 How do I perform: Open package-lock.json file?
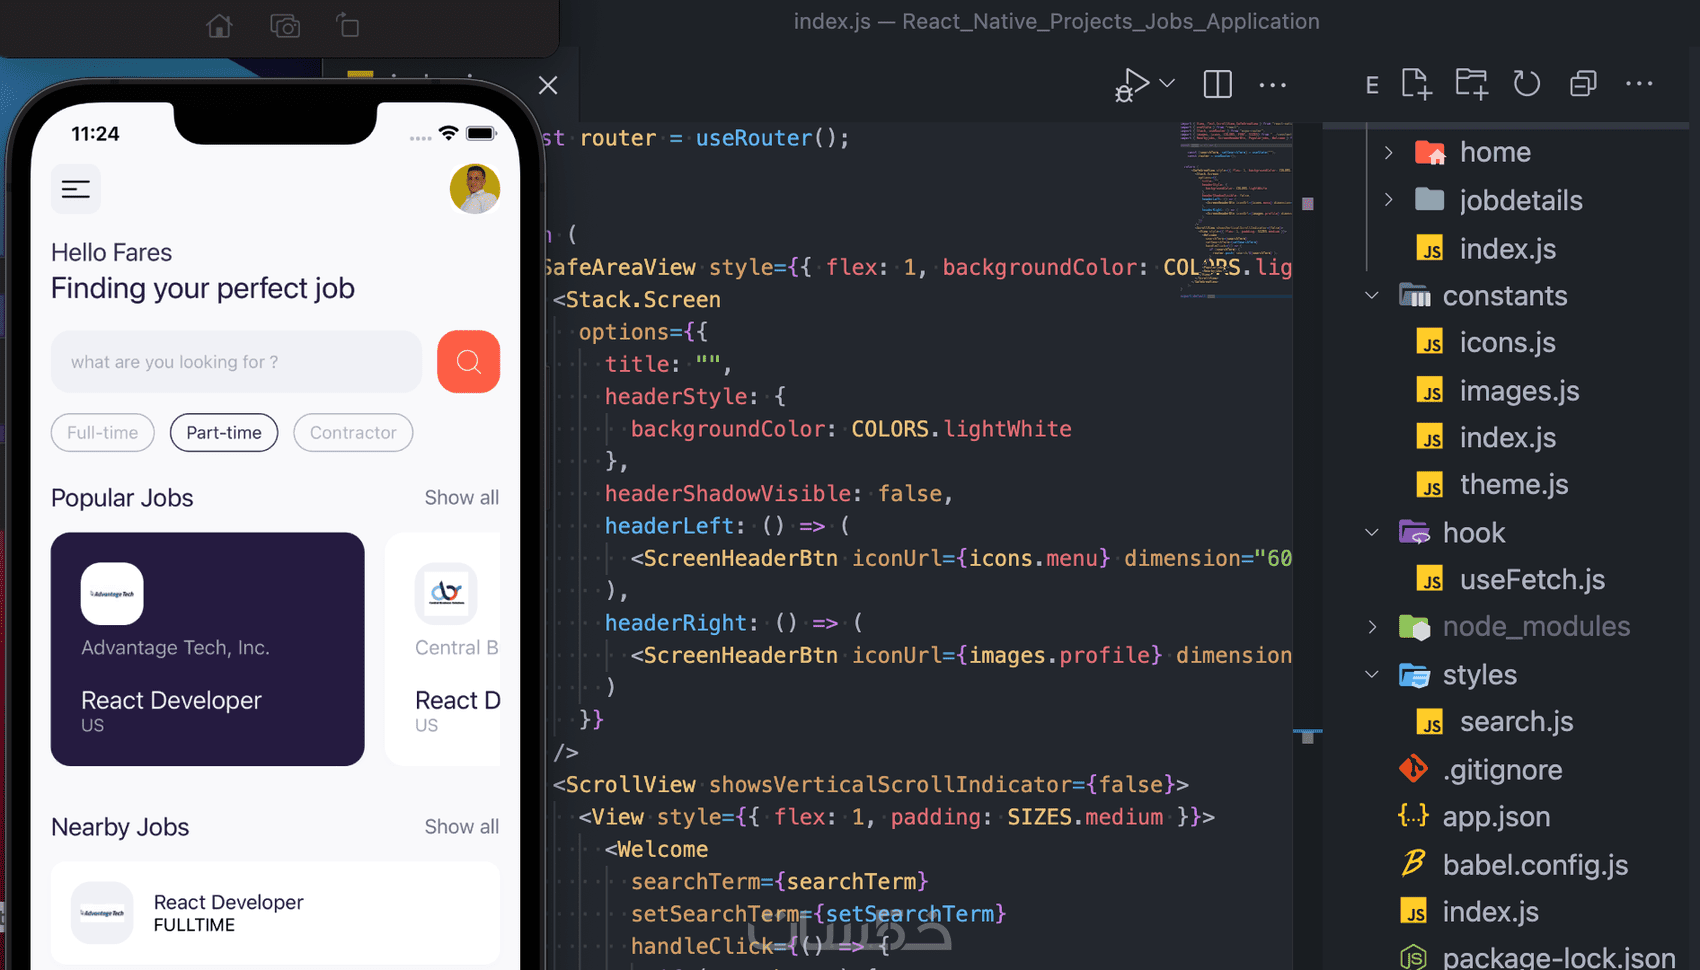(x=1559, y=957)
